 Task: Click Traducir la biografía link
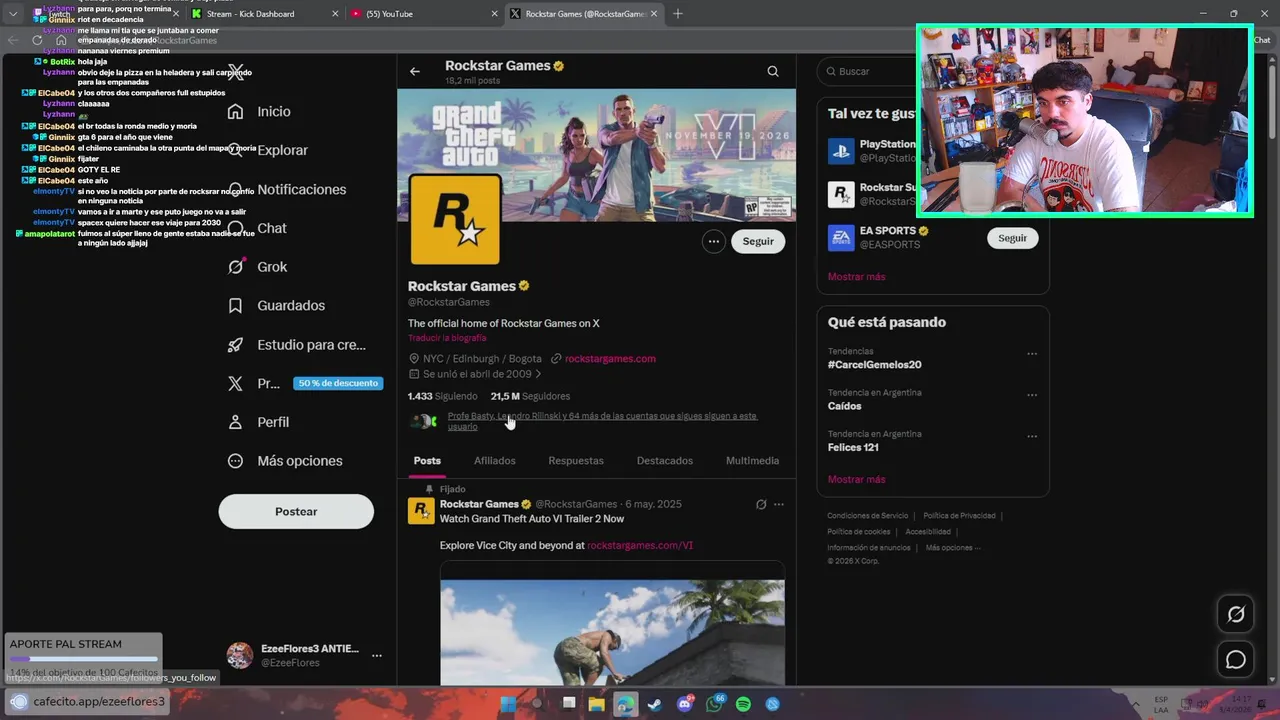[447, 338]
